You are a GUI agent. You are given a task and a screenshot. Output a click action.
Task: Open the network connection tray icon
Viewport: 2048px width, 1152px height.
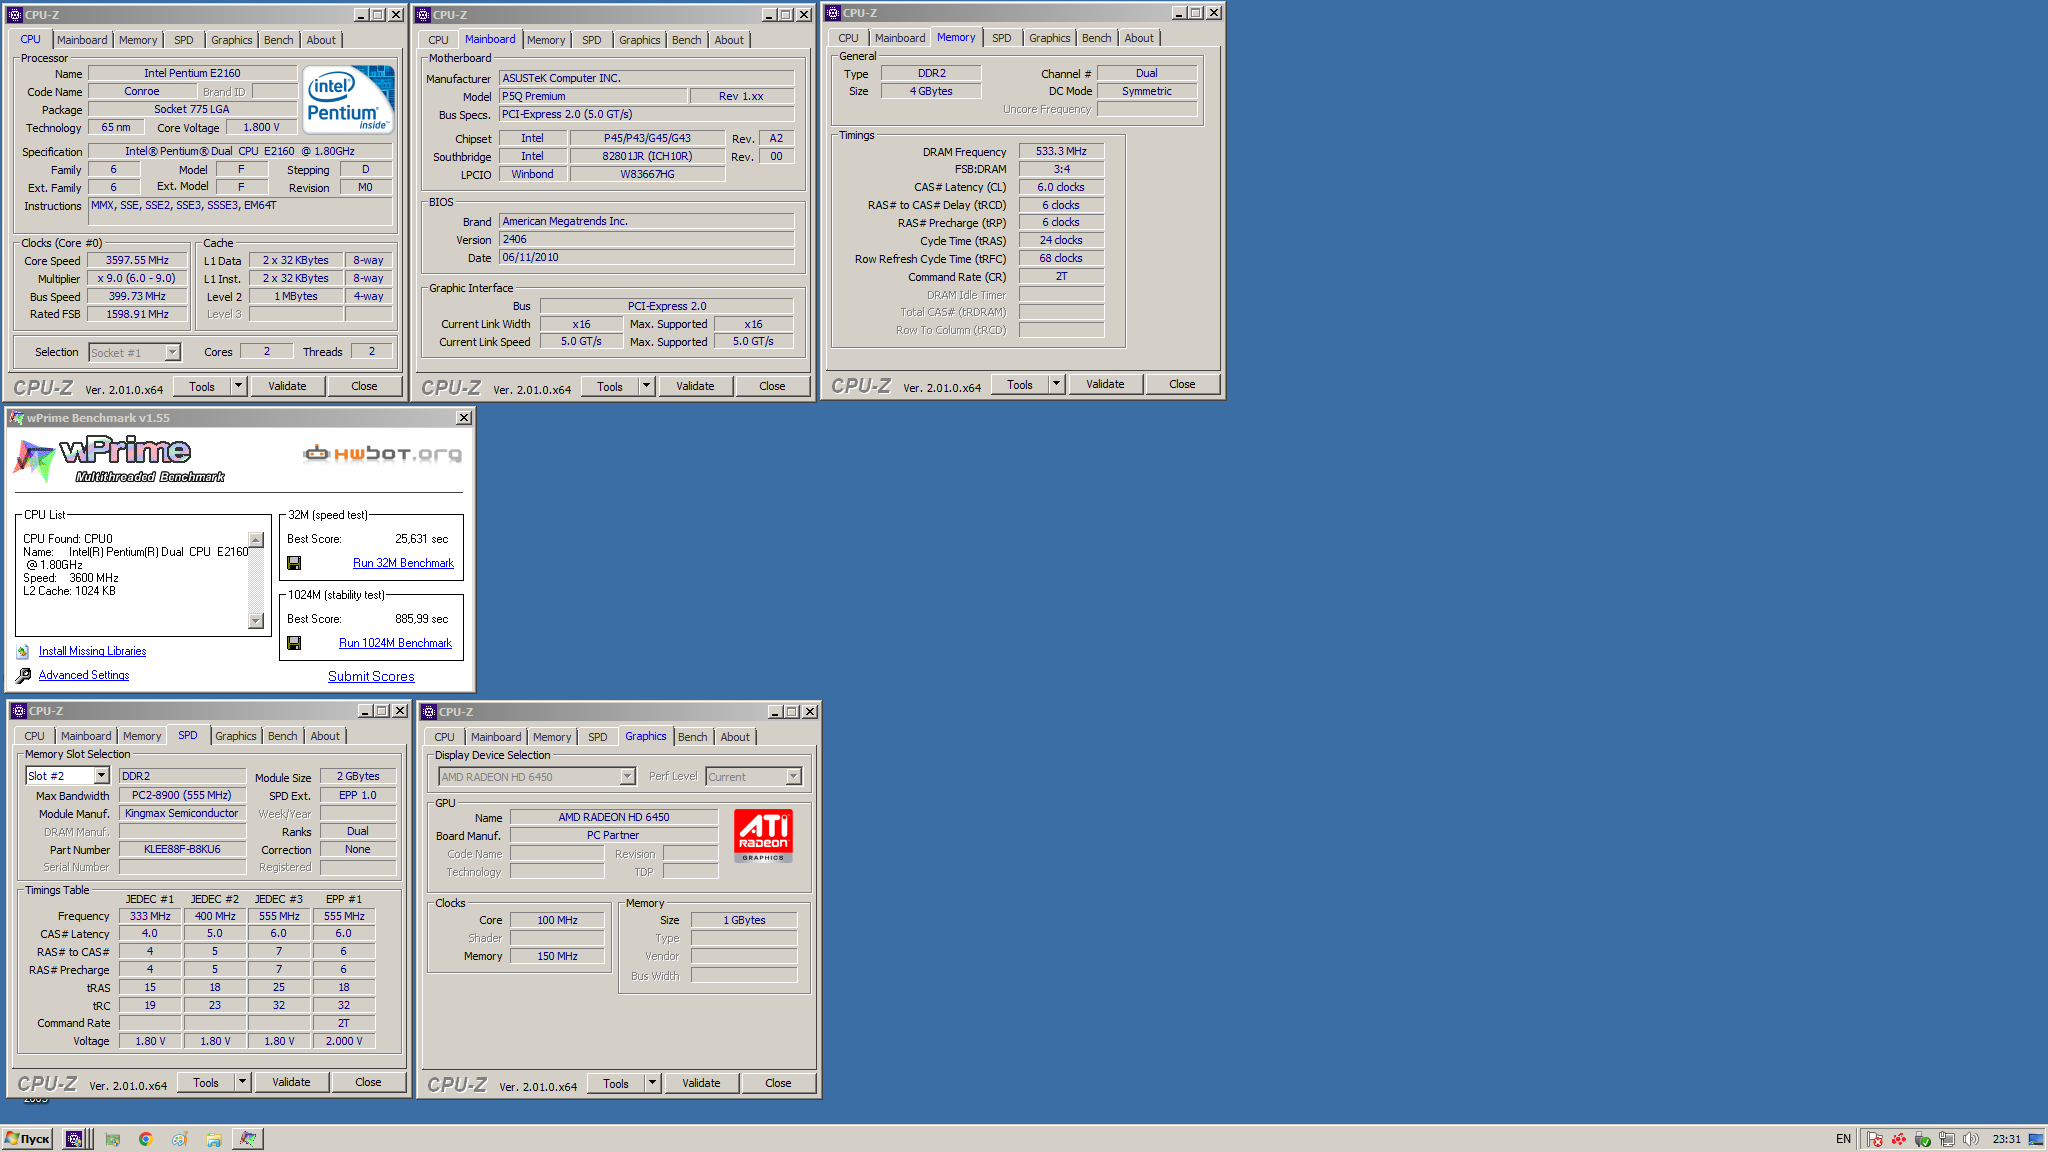click(x=1946, y=1139)
